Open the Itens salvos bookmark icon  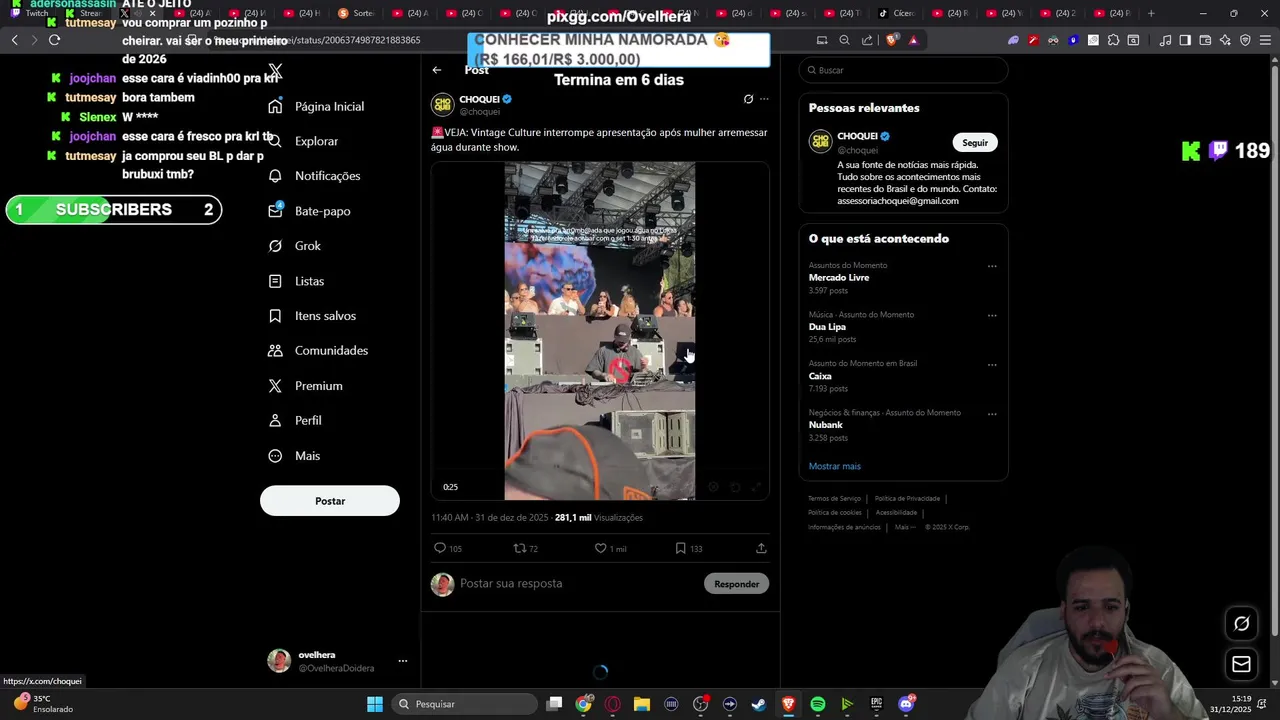[x=275, y=316]
